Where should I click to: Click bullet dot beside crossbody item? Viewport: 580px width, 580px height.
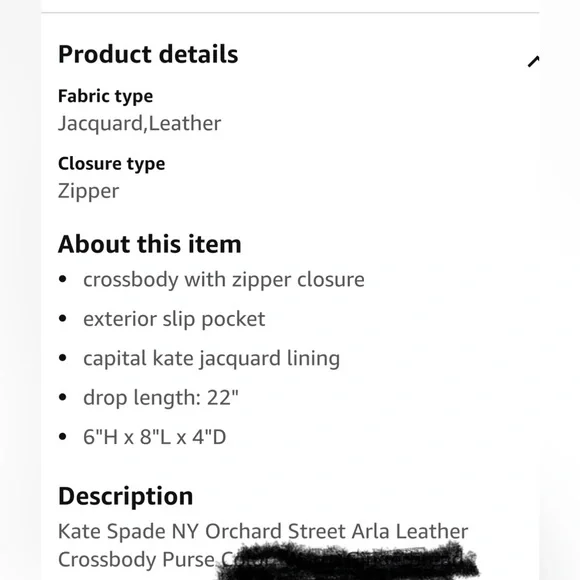pos(63,279)
